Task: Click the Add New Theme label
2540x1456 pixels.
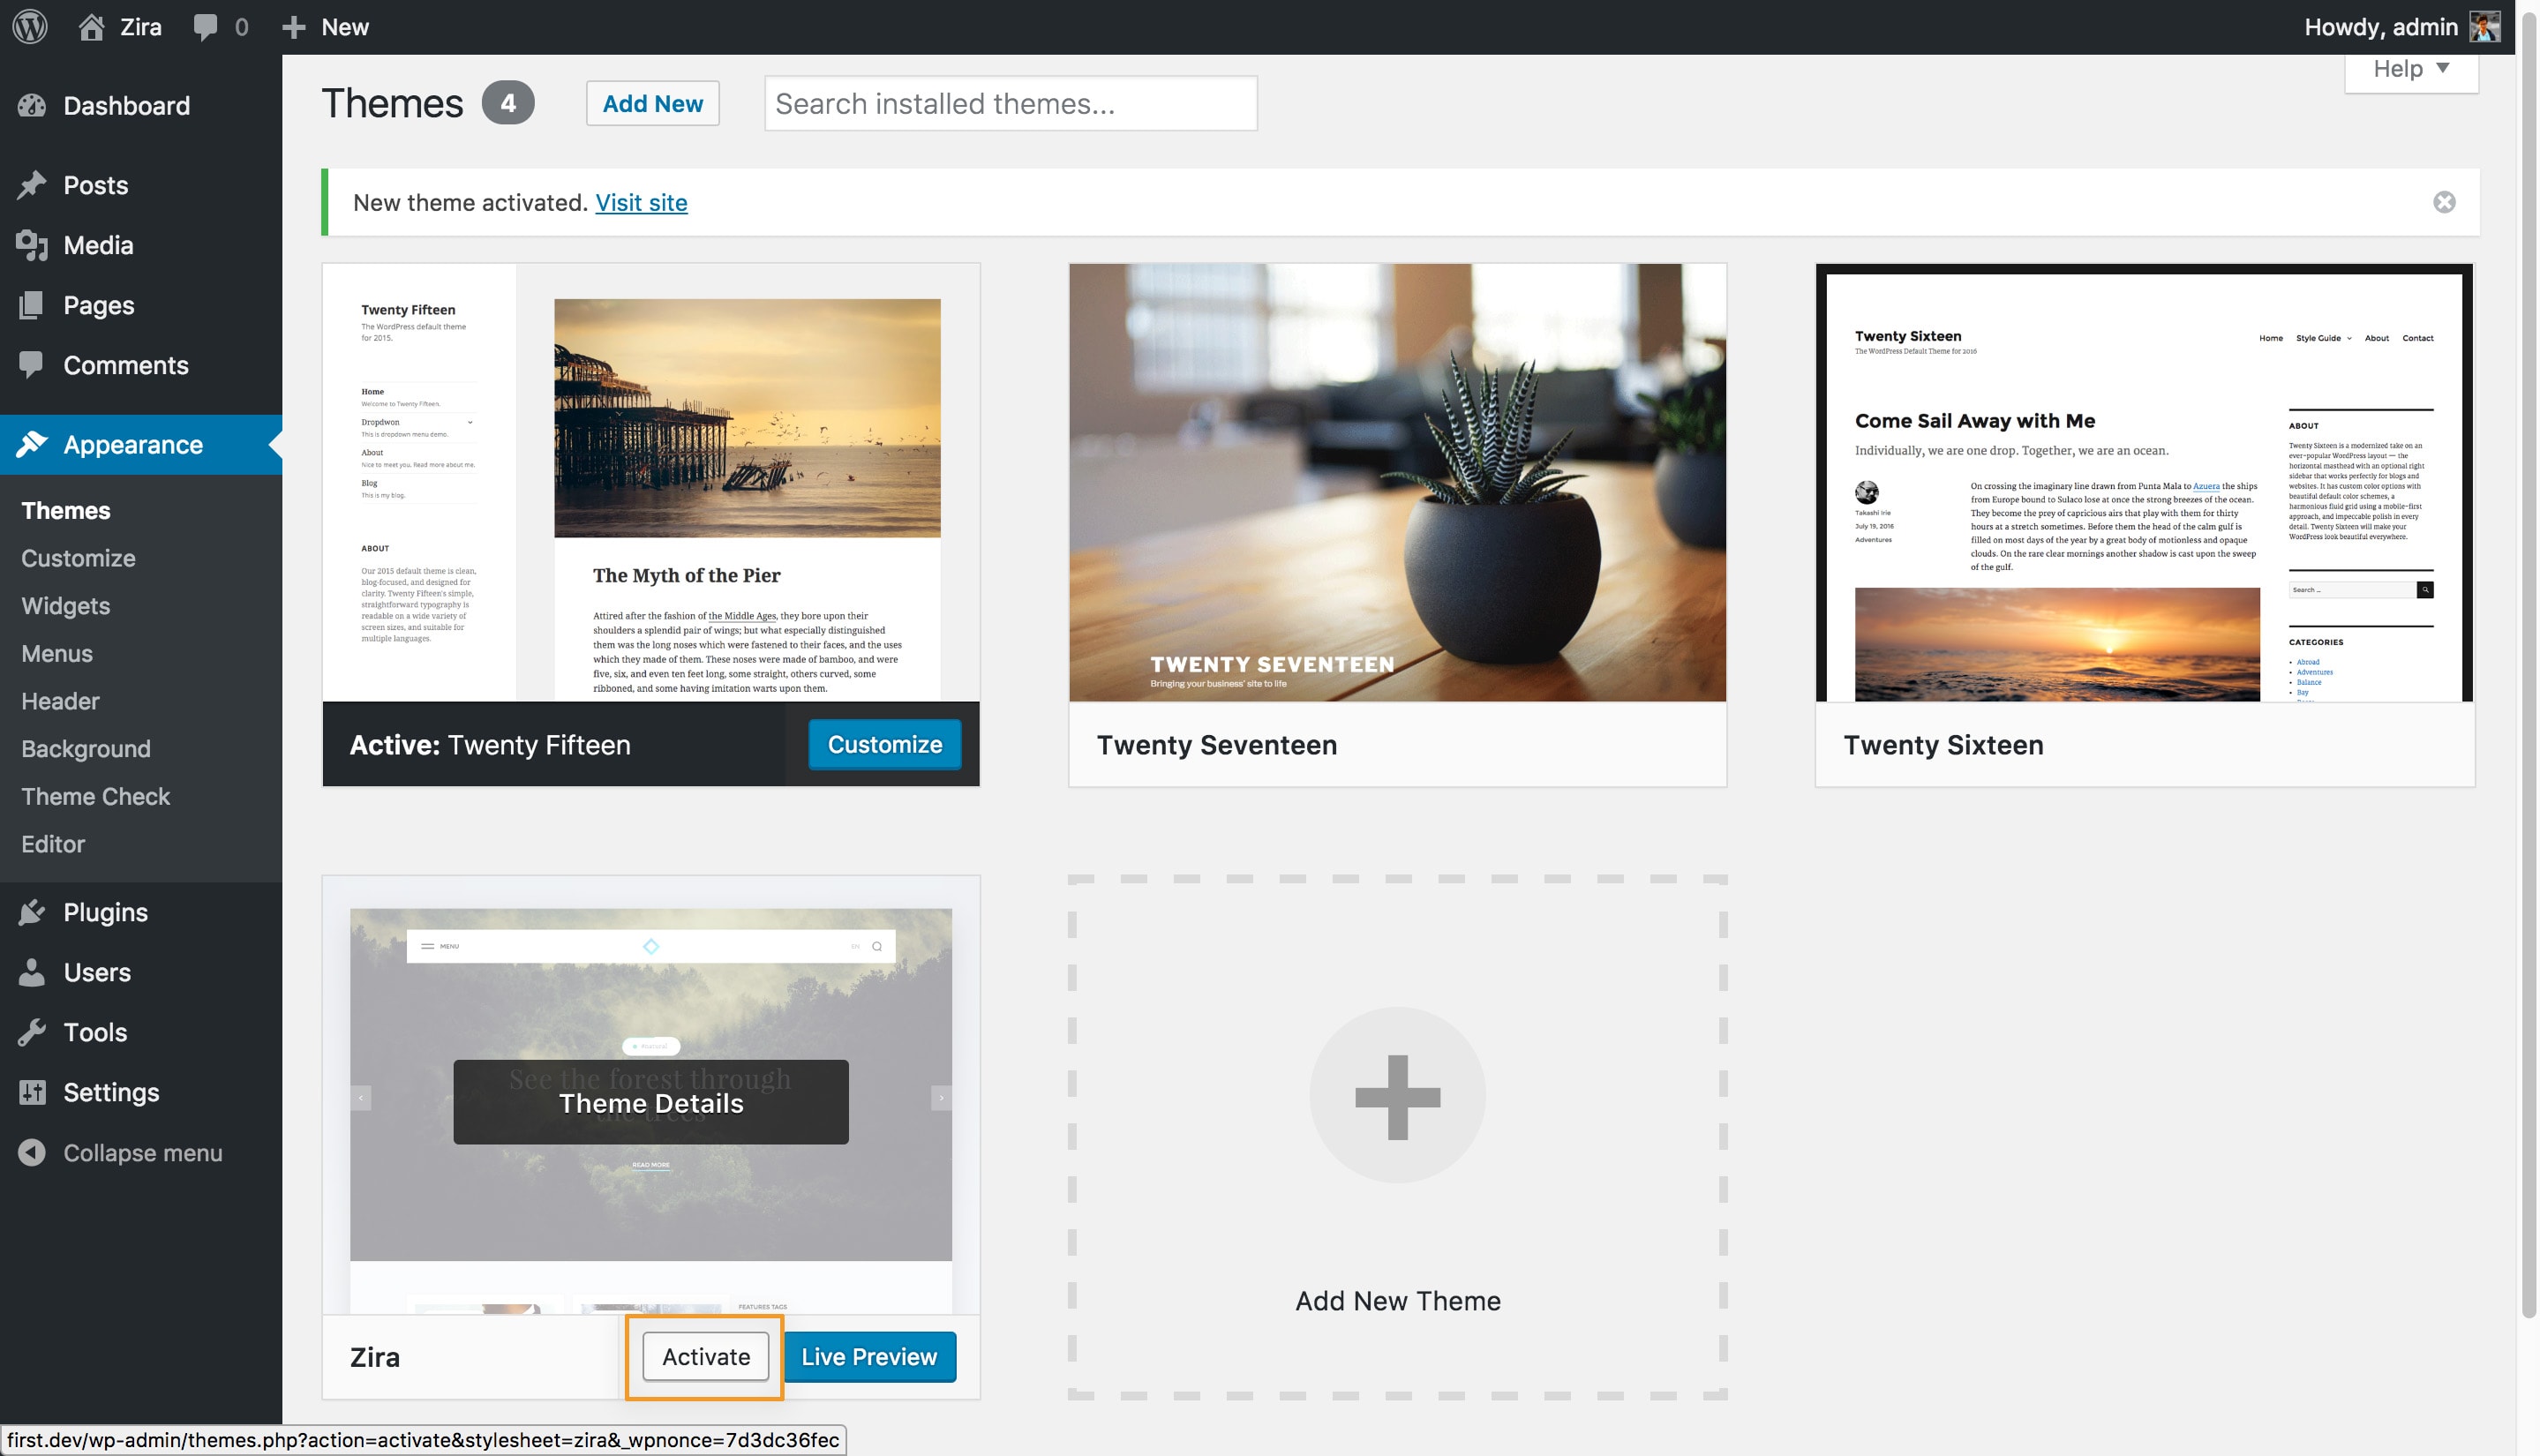Action: pos(1397,1301)
